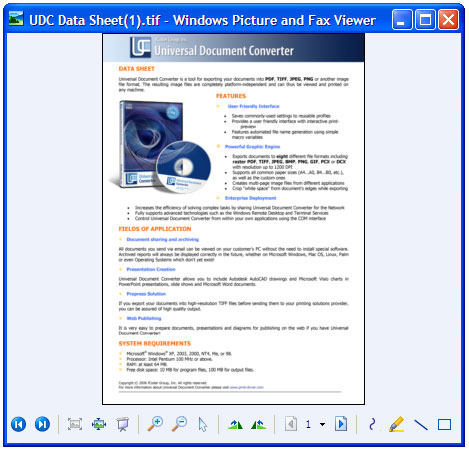Click the page number value 1
The image size is (469, 449).
tap(308, 424)
